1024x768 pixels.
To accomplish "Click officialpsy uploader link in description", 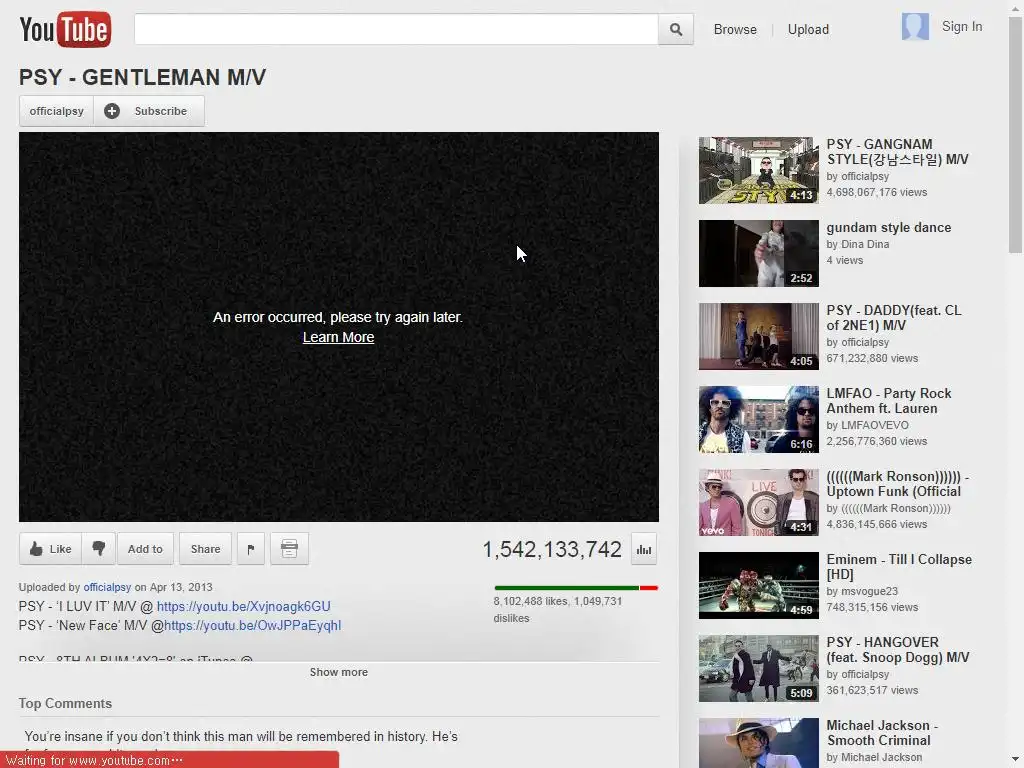I will [x=107, y=587].
